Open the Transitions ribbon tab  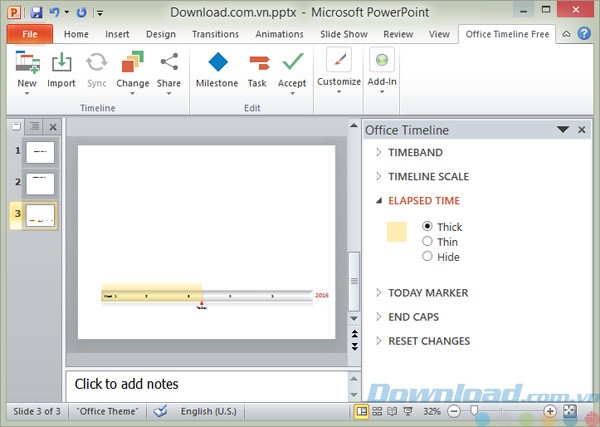pos(215,34)
